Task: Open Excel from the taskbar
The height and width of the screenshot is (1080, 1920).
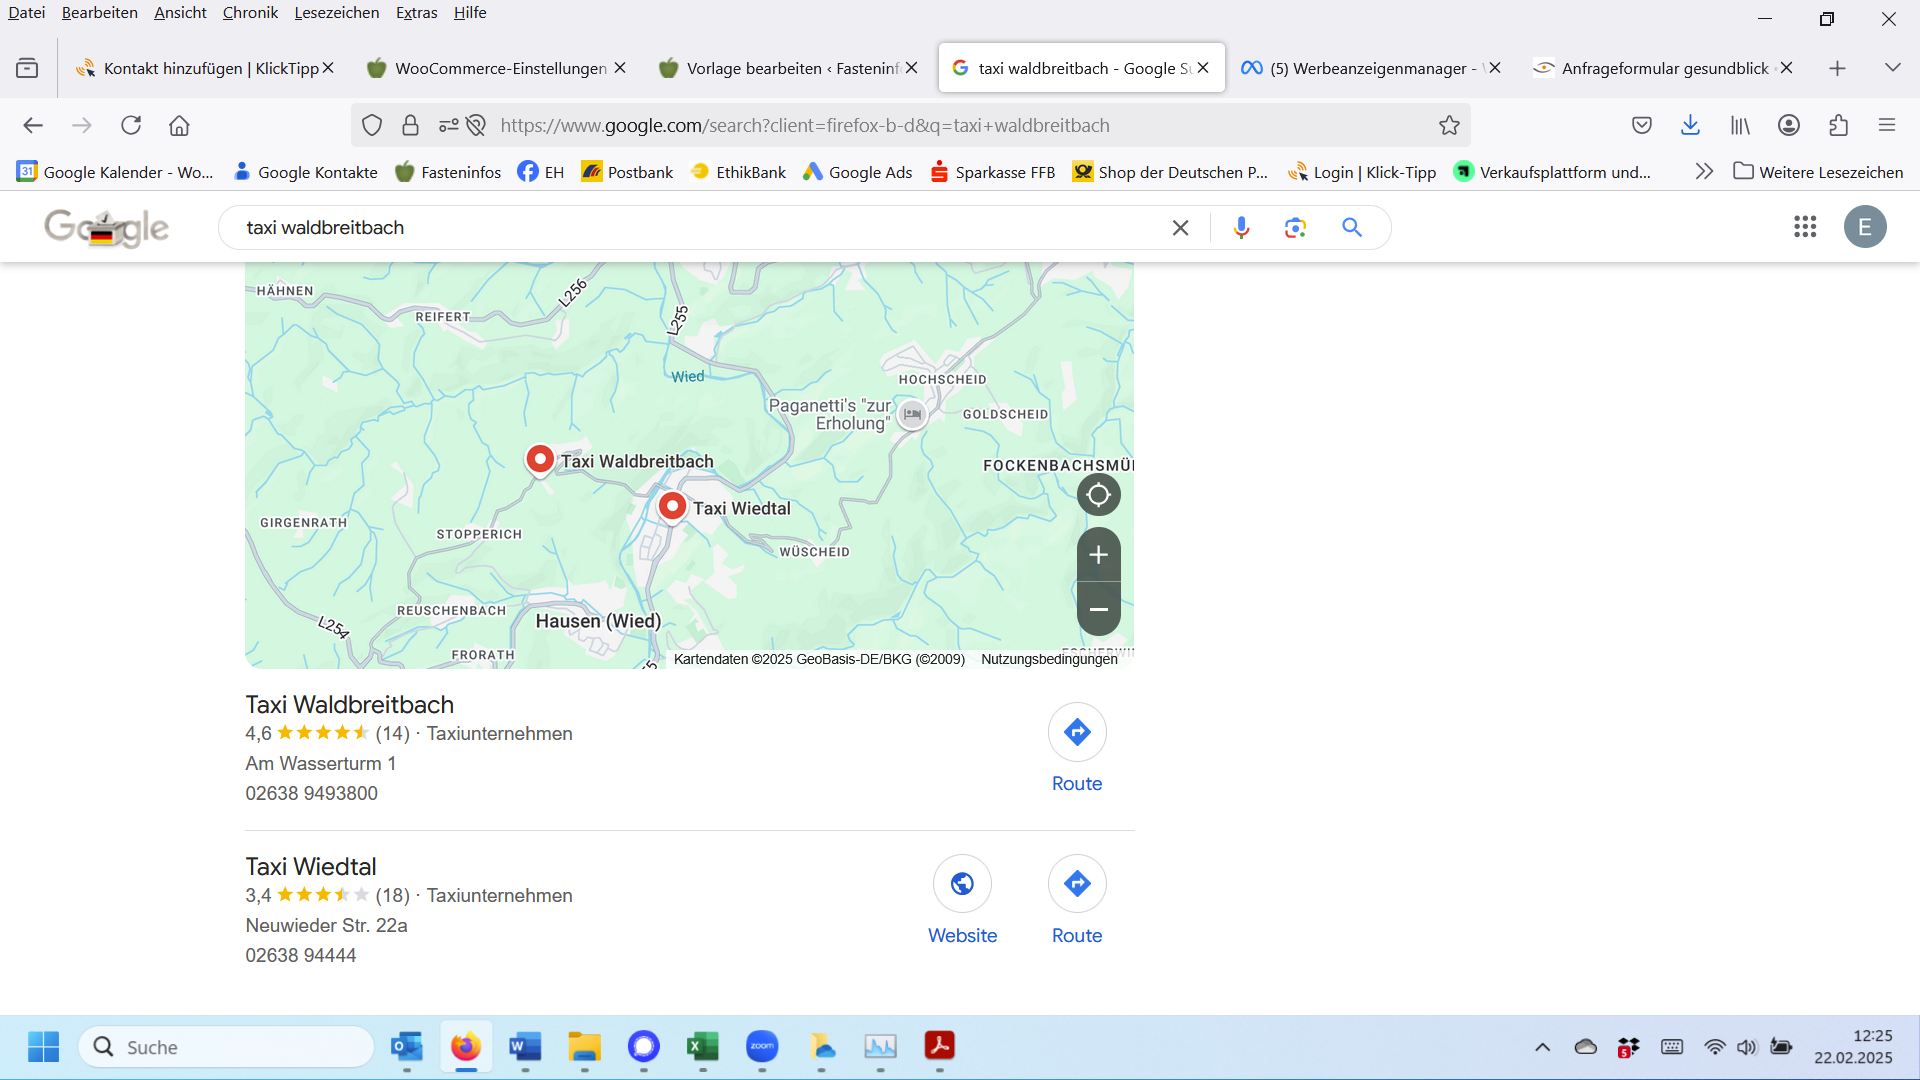Action: (703, 1047)
